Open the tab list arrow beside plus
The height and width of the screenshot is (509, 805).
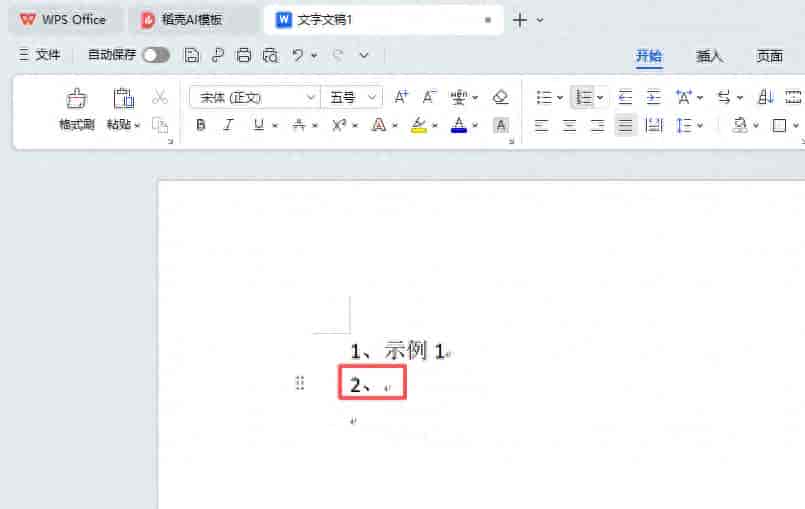click(540, 20)
